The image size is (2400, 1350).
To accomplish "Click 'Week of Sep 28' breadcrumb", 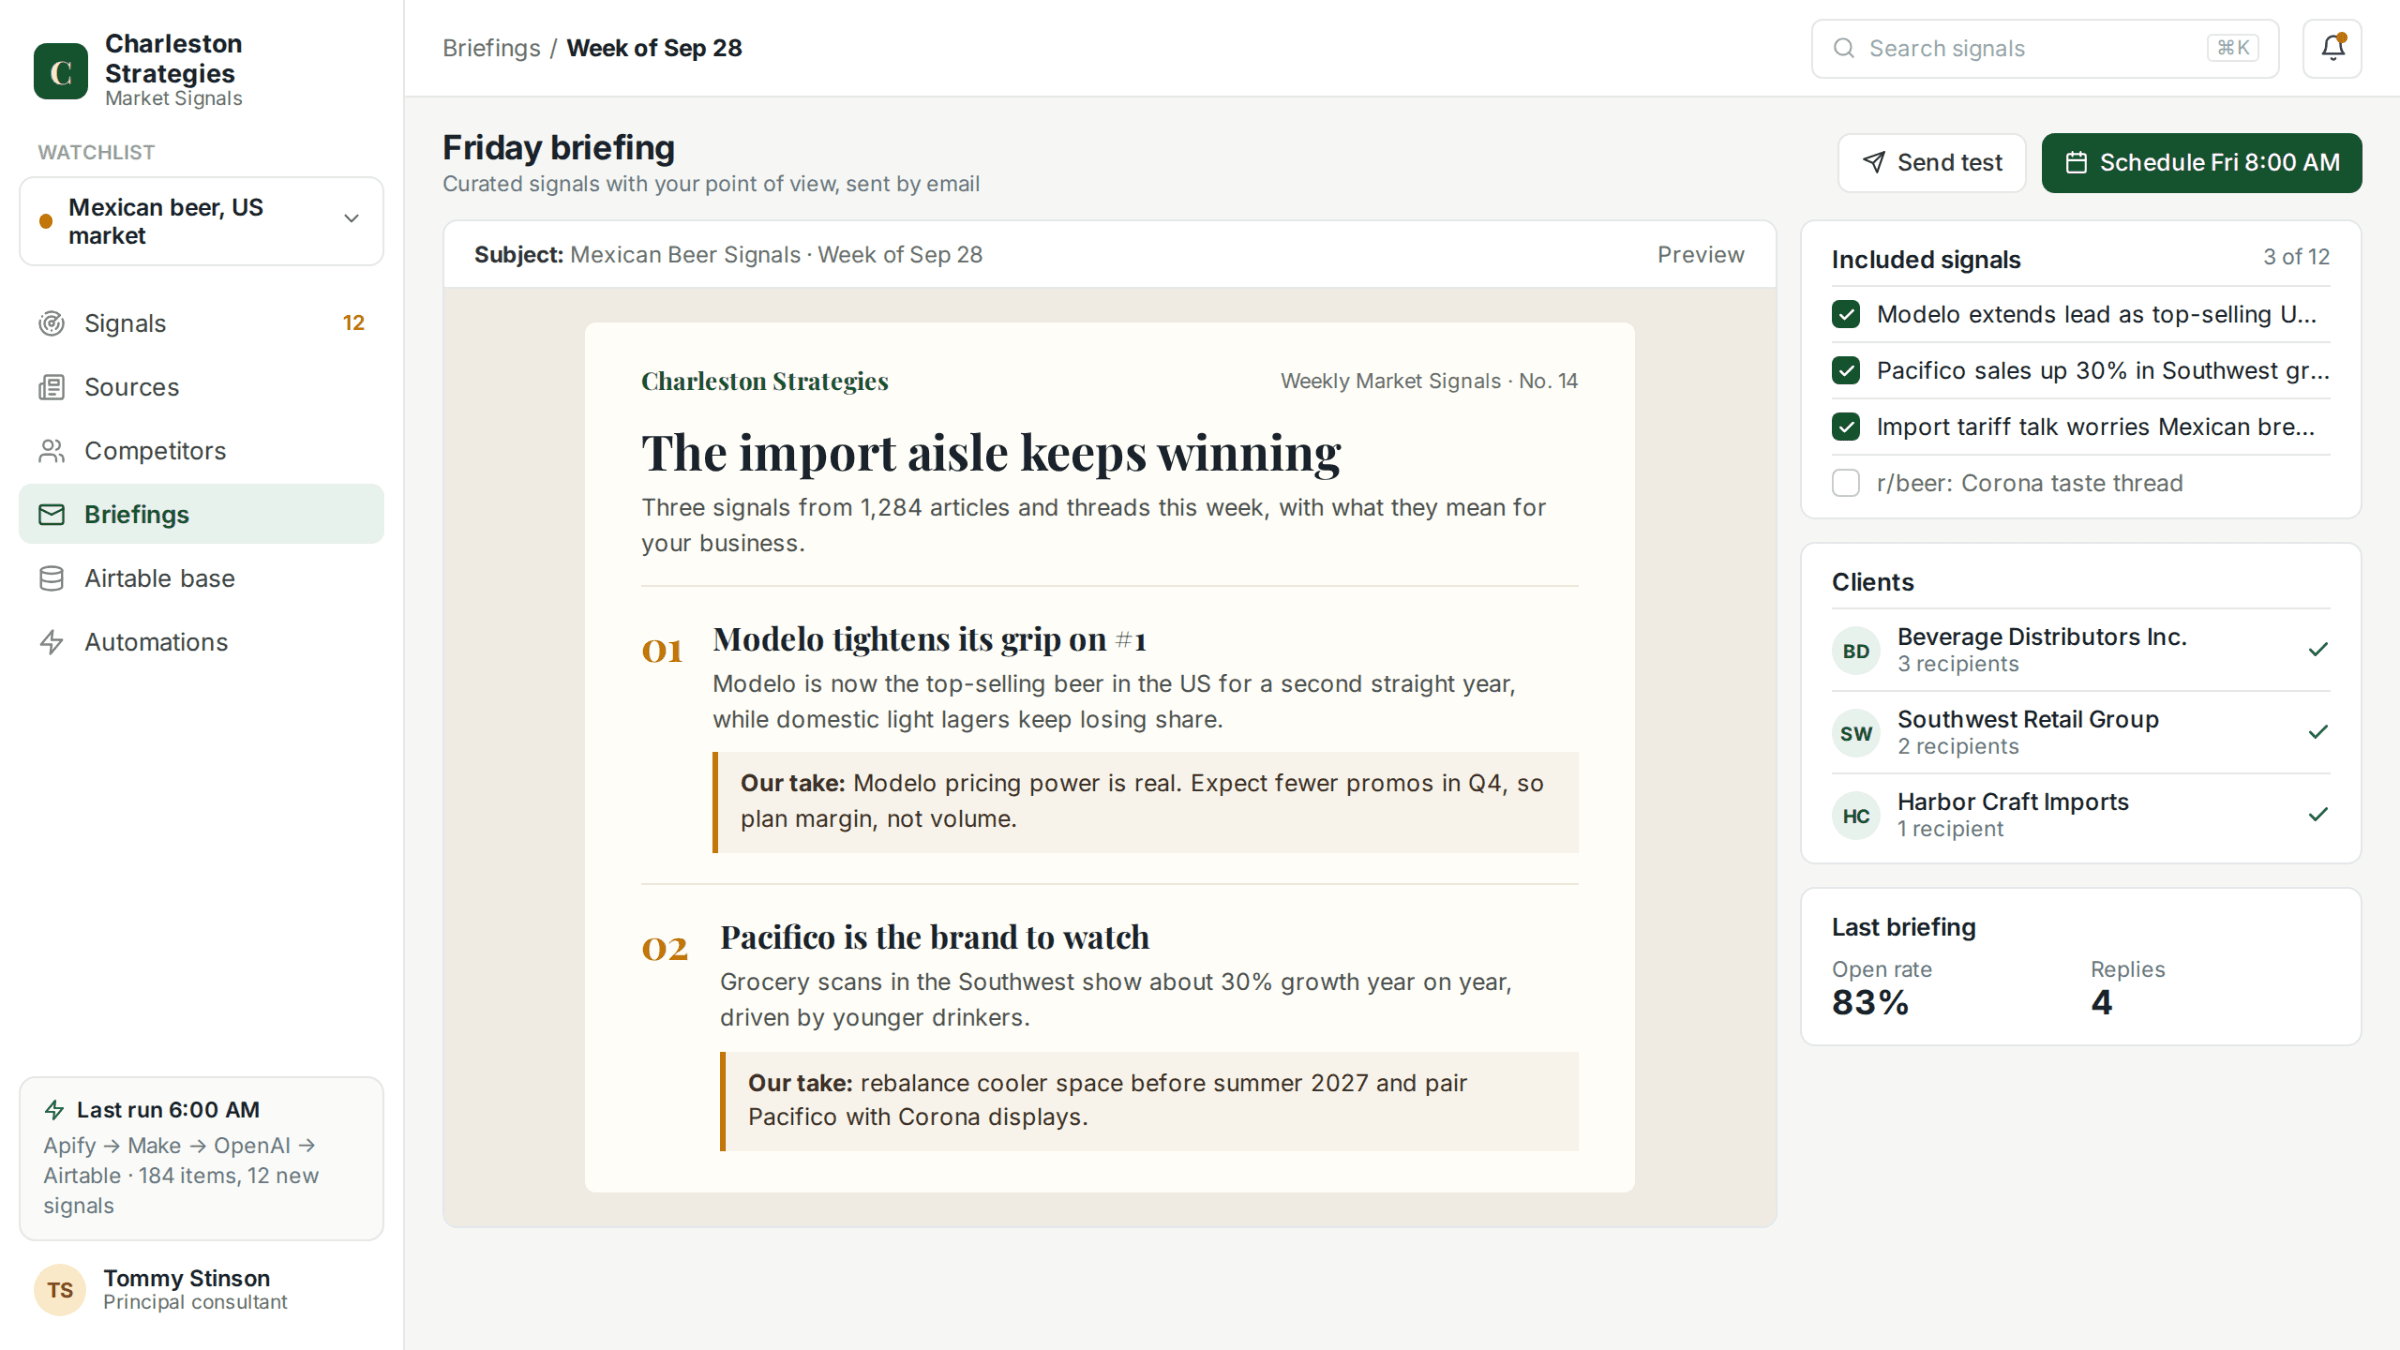I will coord(654,48).
